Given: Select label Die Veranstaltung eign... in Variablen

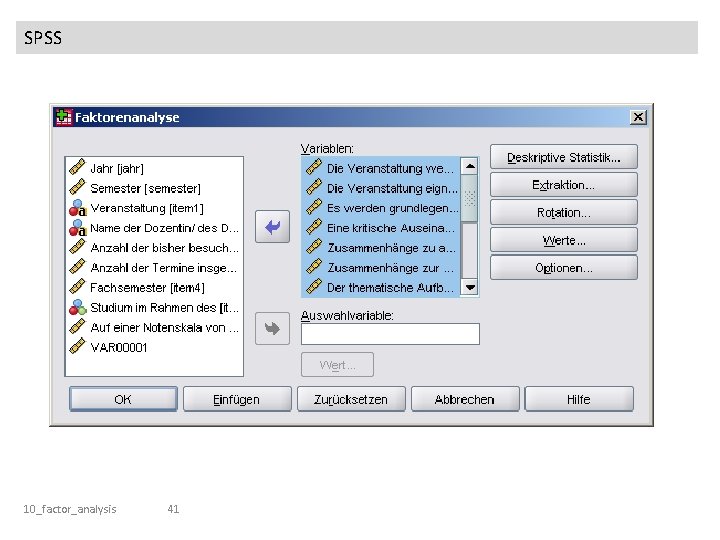Looking at the screenshot, I should click(x=392, y=188).
